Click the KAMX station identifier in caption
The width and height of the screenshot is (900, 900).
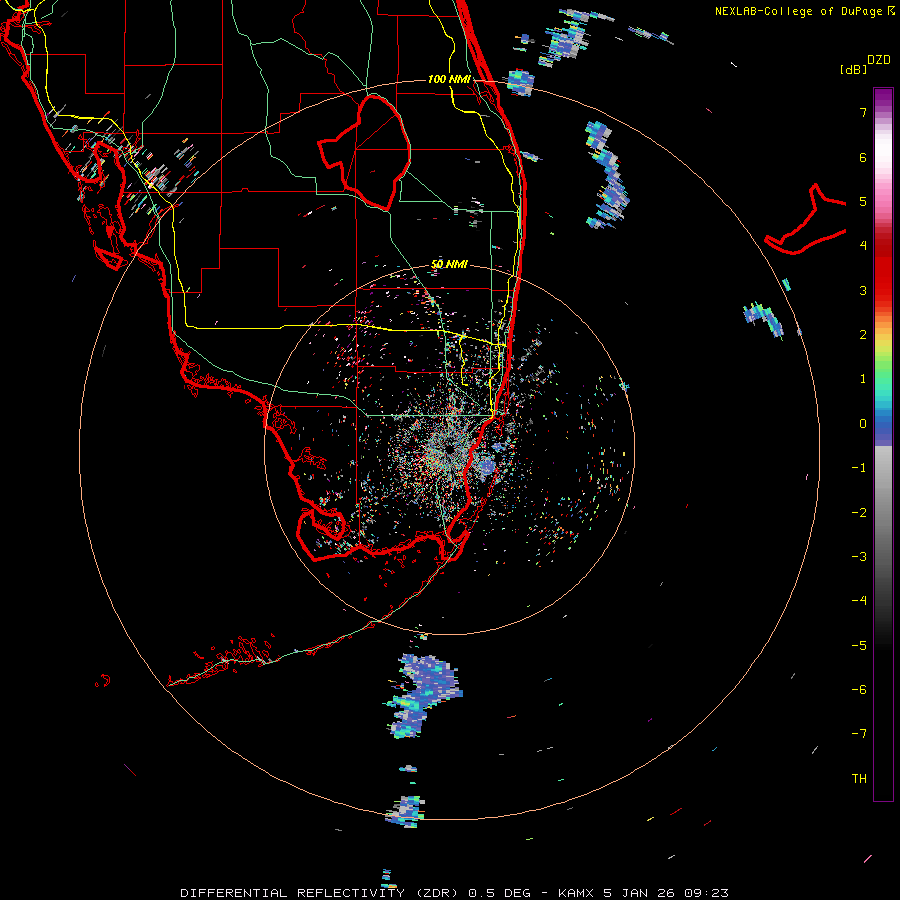coord(576,893)
